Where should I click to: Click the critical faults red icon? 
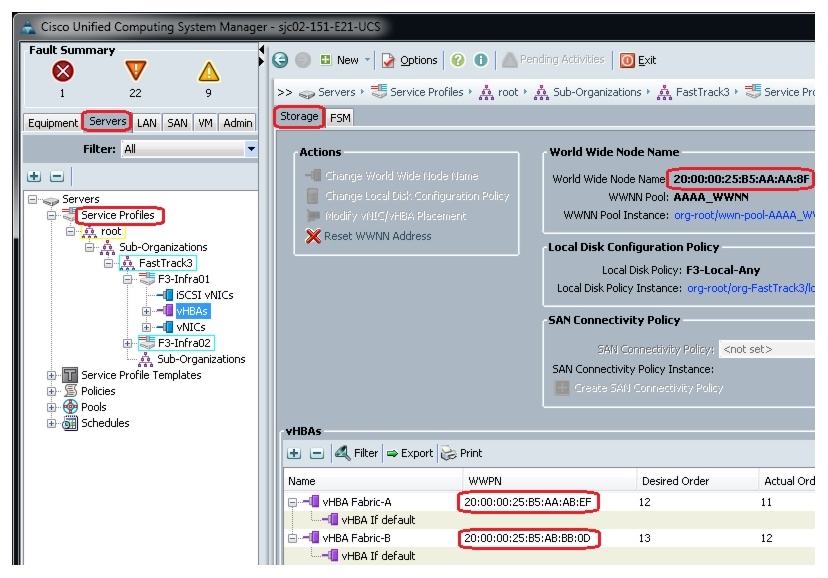(x=63, y=71)
